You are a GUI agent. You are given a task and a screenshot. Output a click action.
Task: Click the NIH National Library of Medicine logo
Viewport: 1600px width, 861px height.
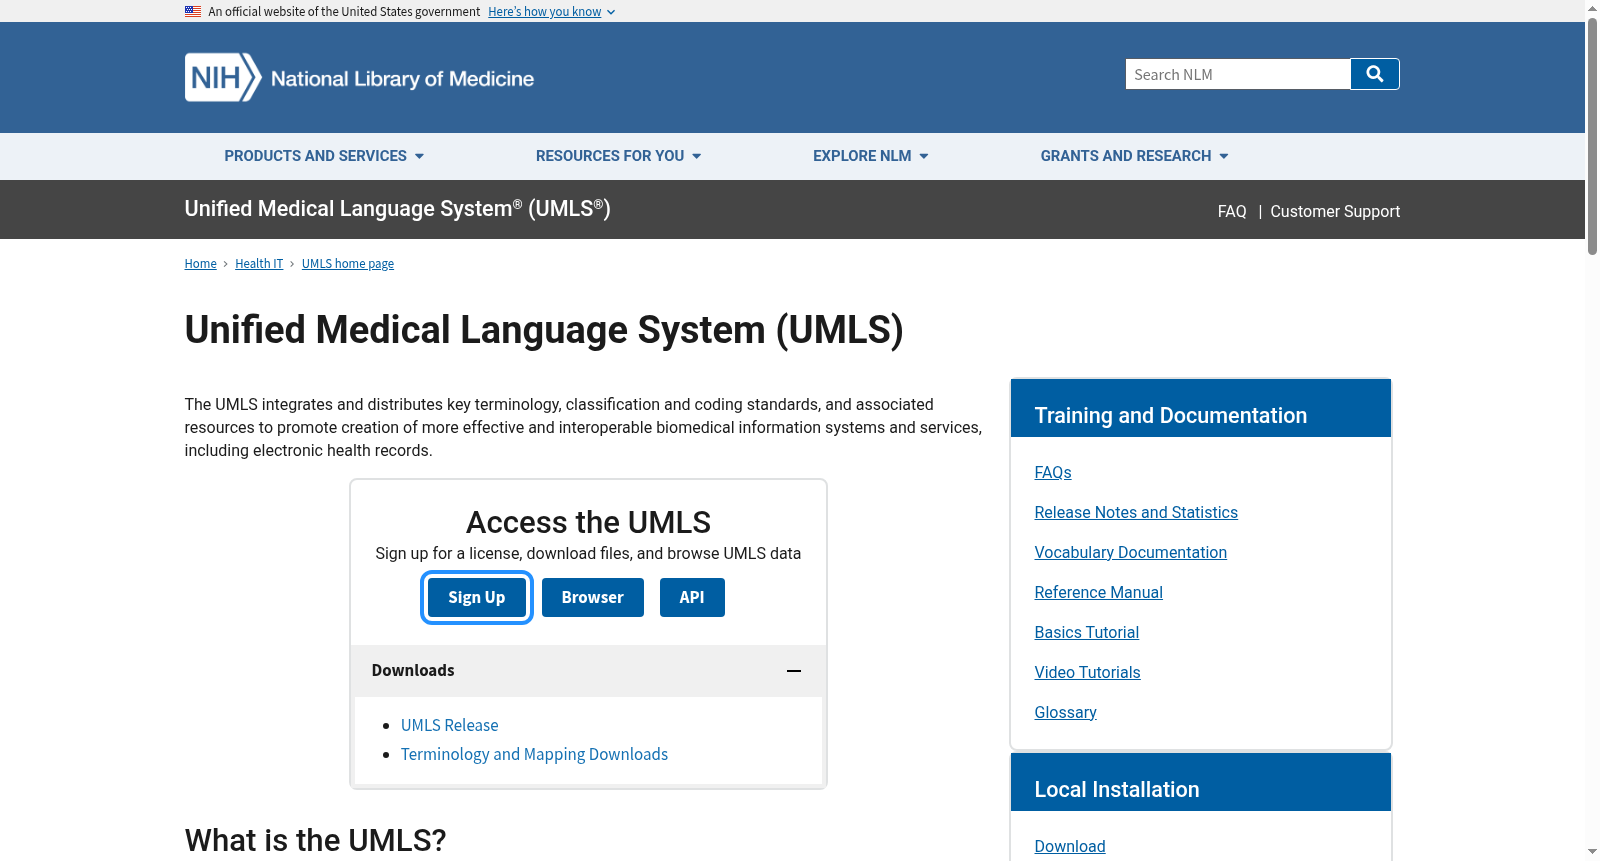(359, 78)
